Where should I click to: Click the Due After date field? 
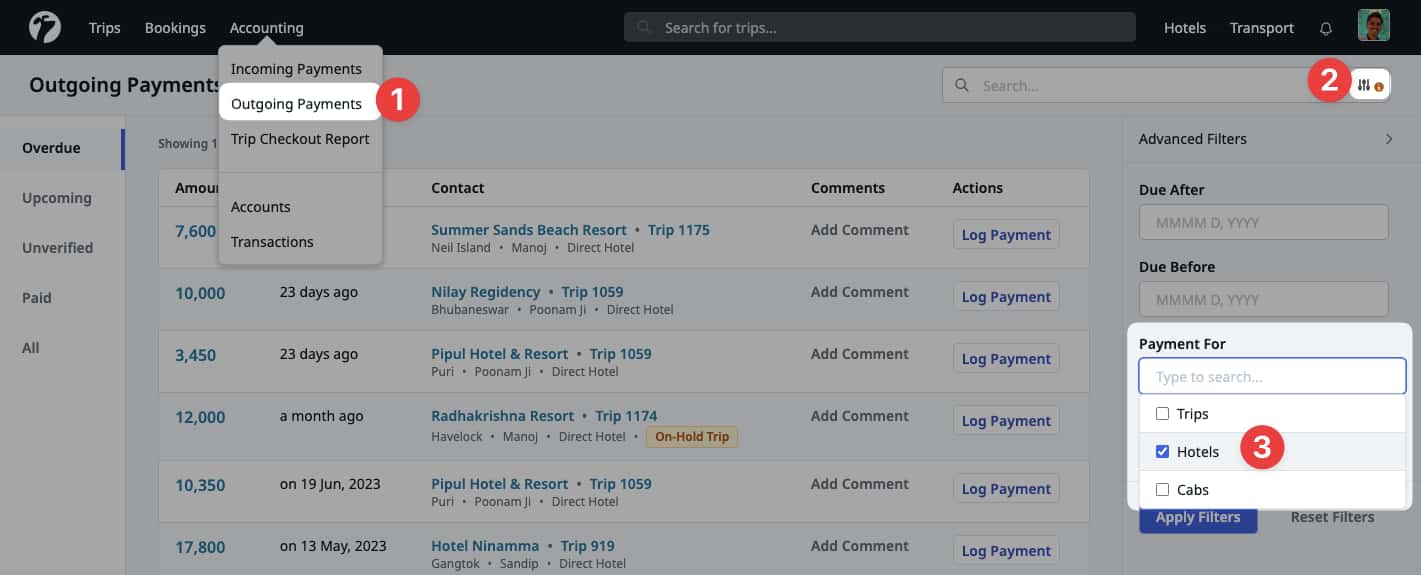(1263, 222)
